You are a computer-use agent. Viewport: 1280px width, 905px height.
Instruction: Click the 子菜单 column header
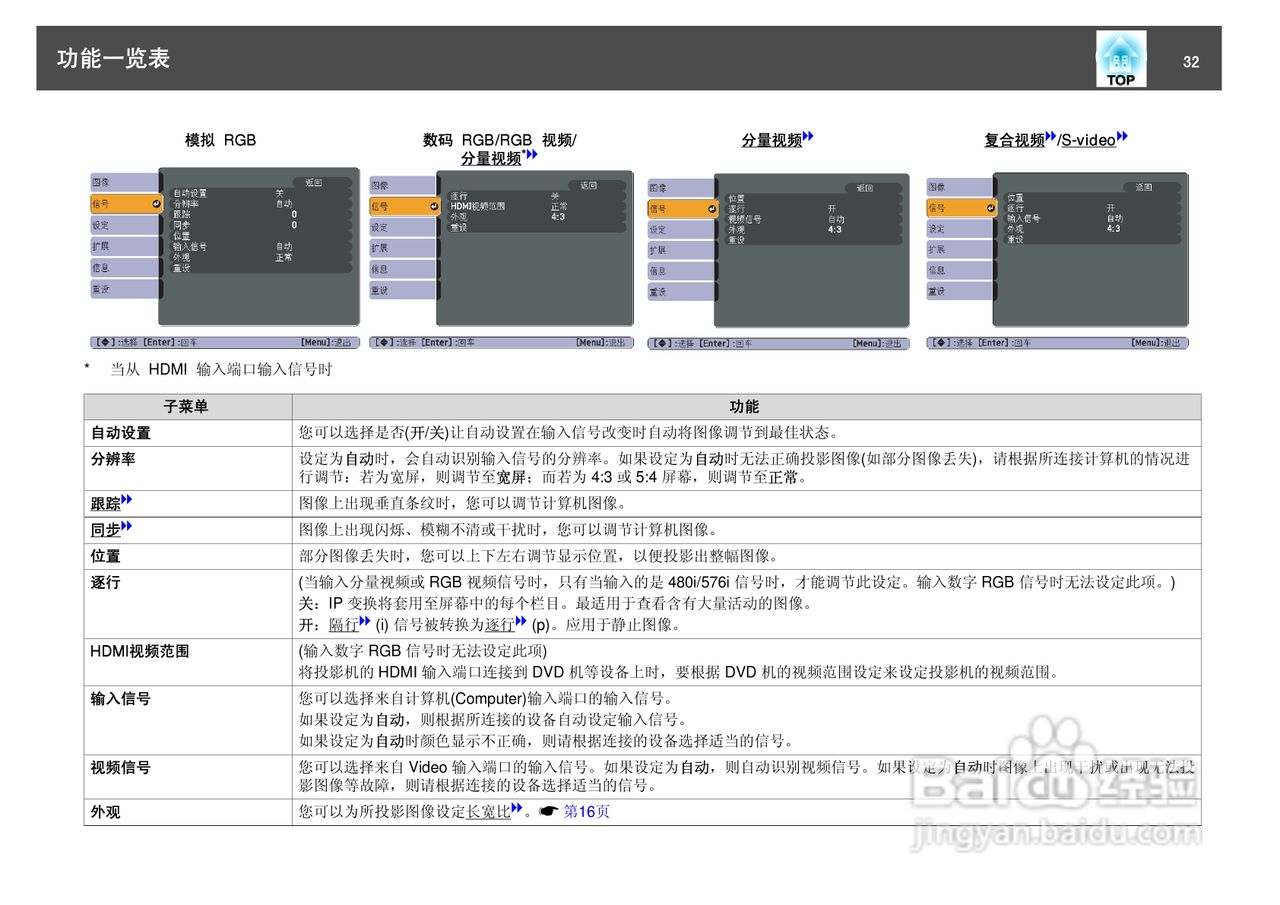coord(187,407)
